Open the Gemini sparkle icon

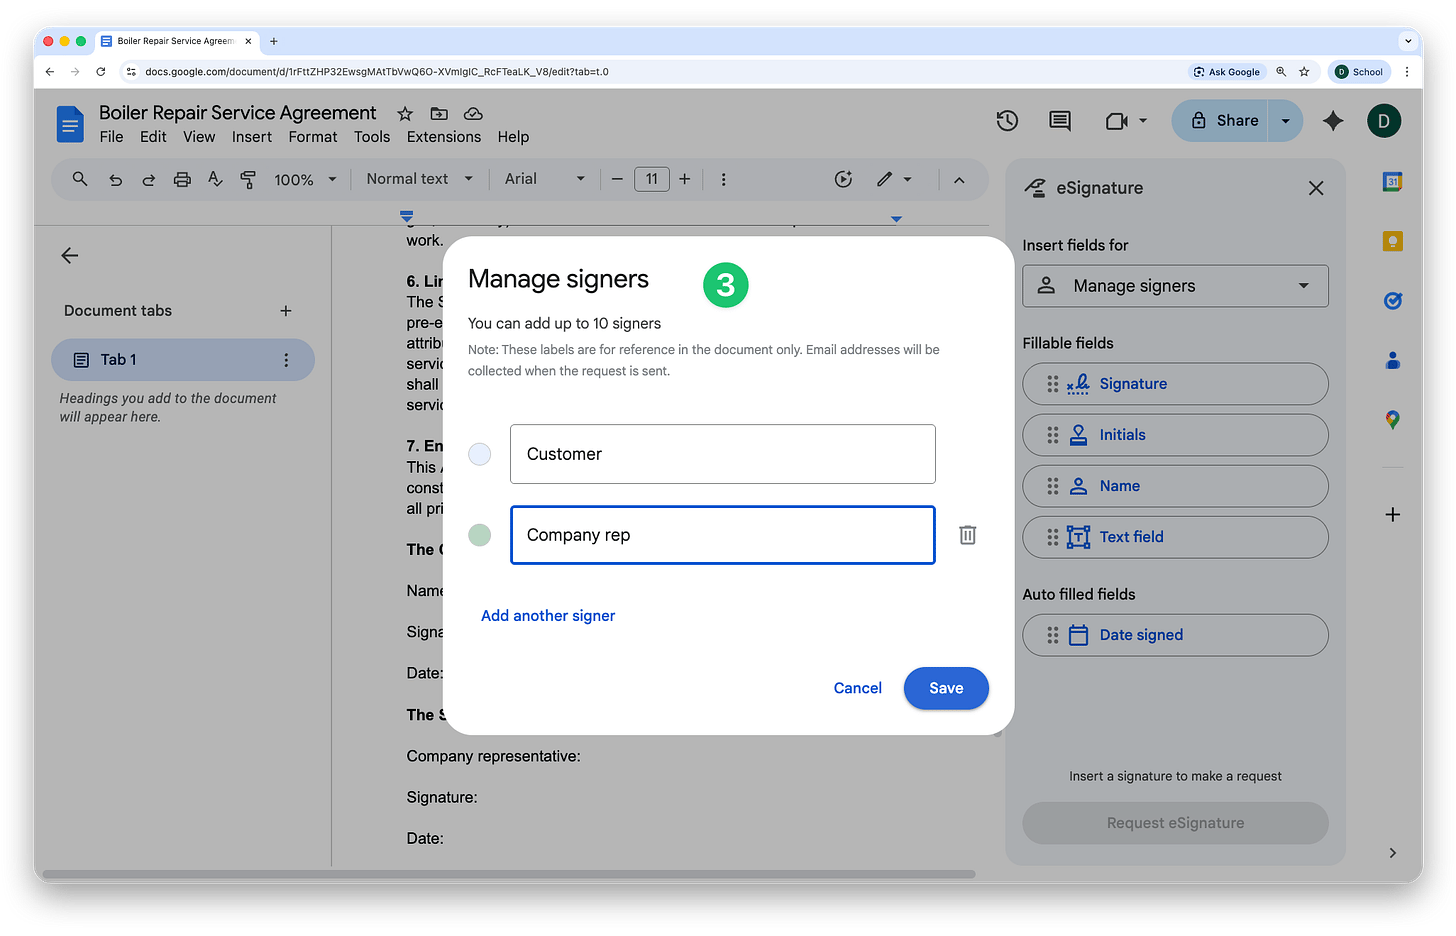coord(1333,121)
